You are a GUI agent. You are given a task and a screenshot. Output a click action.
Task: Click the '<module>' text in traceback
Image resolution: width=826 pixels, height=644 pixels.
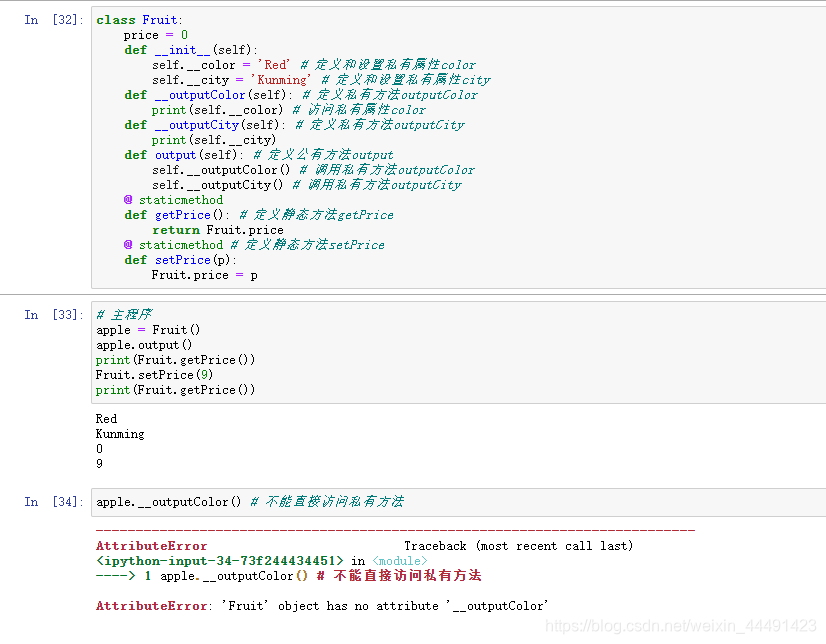pyautogui.click(x=400, y=561)
